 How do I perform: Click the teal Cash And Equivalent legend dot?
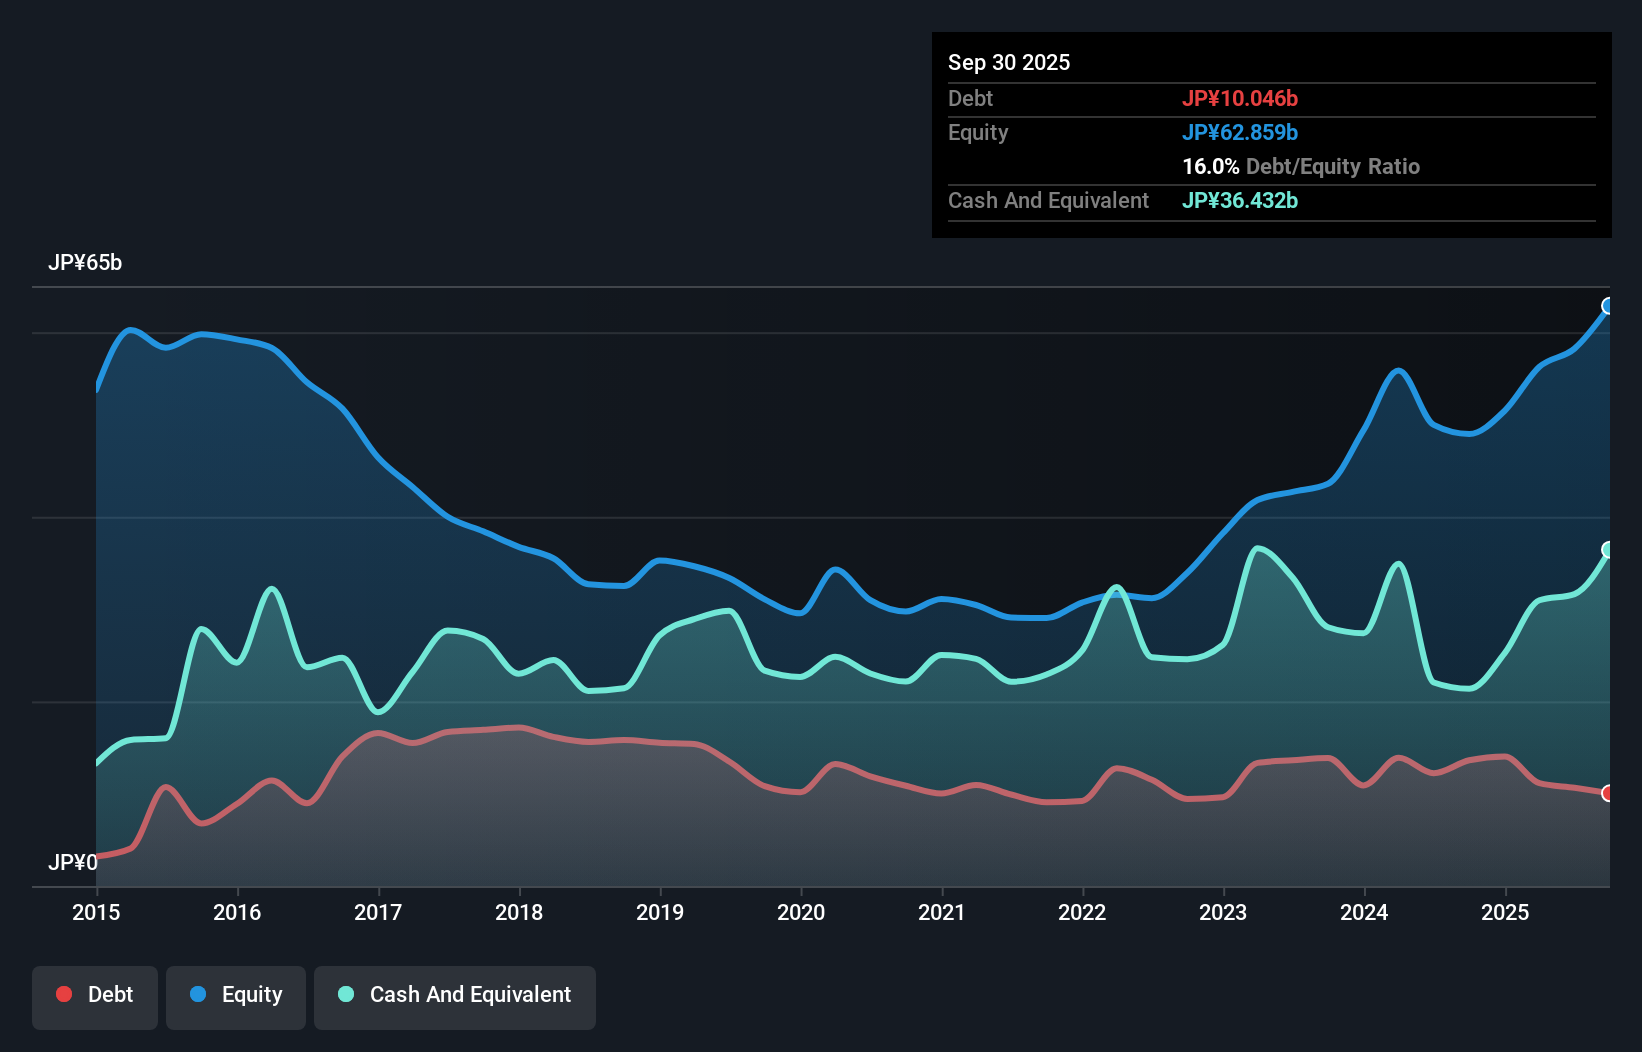(345, 994)
